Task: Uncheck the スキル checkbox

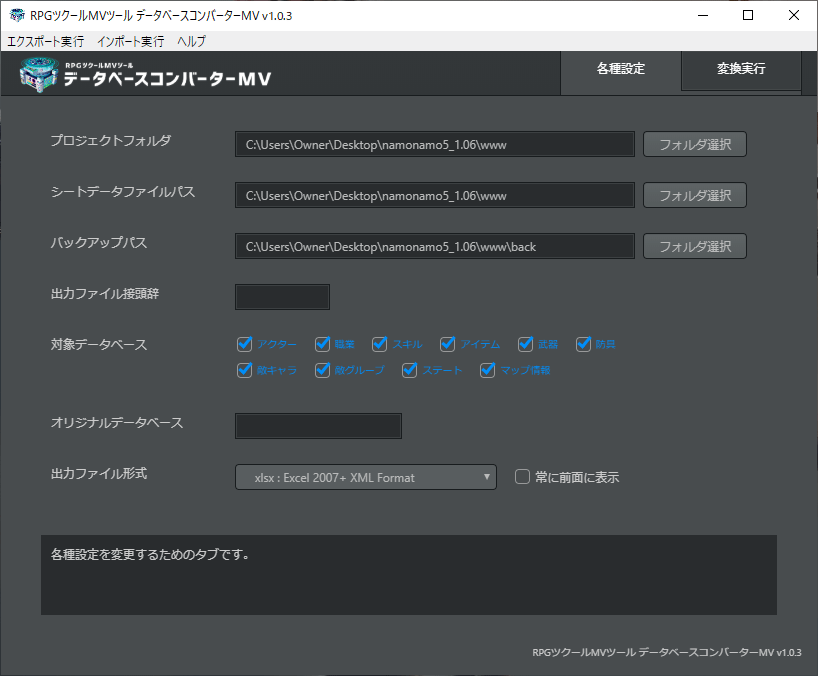Action: 380,344
